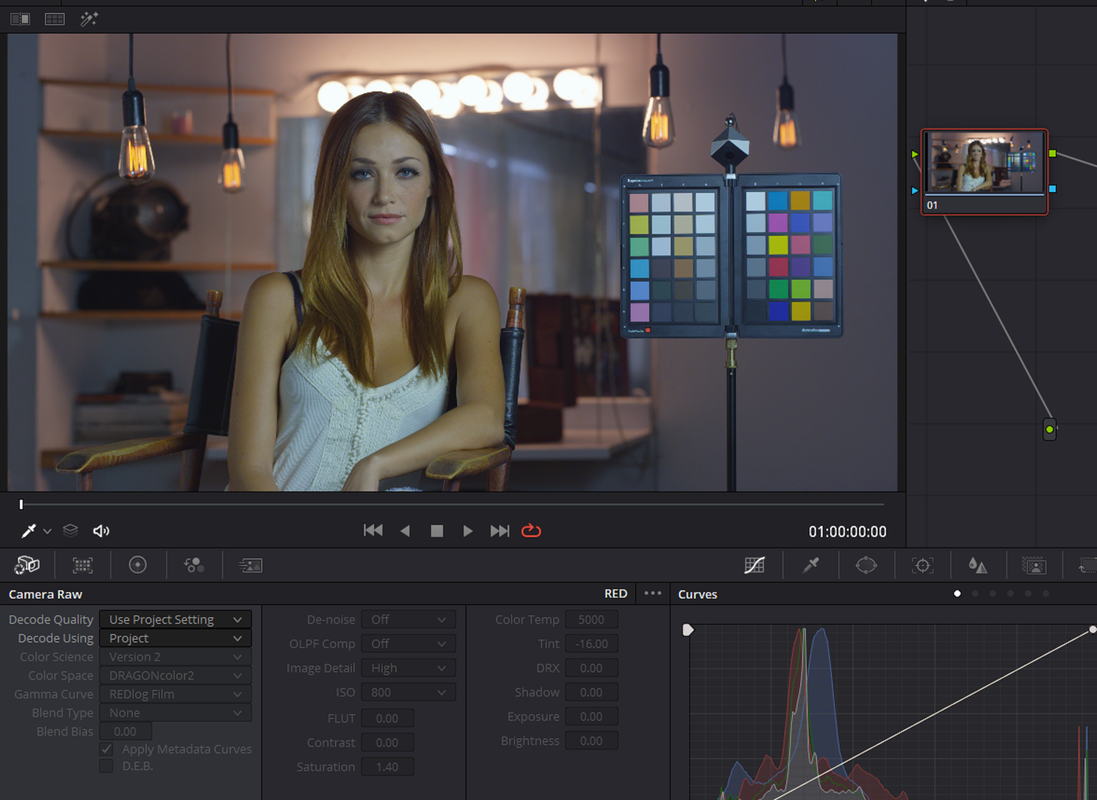Click the stacked layers icon below viewer
The height and width of the screenshot is (800, 1097).
[x=70, y=531]
